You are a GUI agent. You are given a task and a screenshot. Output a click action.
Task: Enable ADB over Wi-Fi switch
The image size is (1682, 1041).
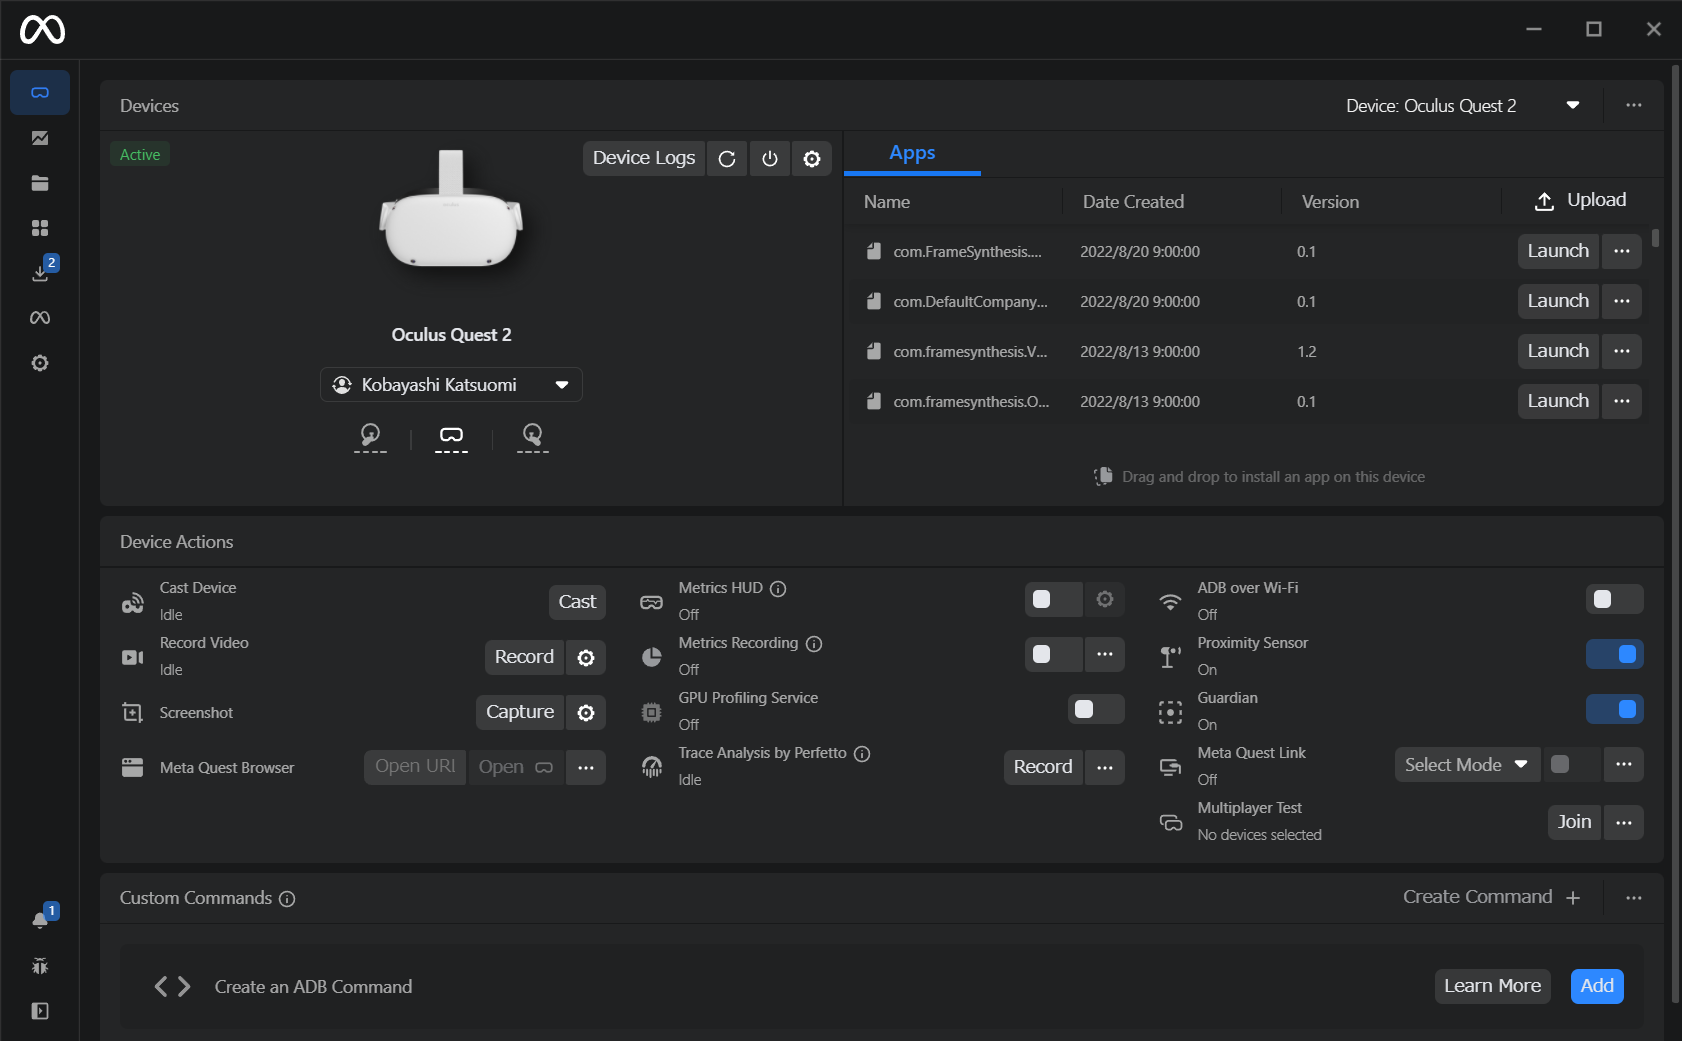pyautogui.click(x=1614, y=599)
